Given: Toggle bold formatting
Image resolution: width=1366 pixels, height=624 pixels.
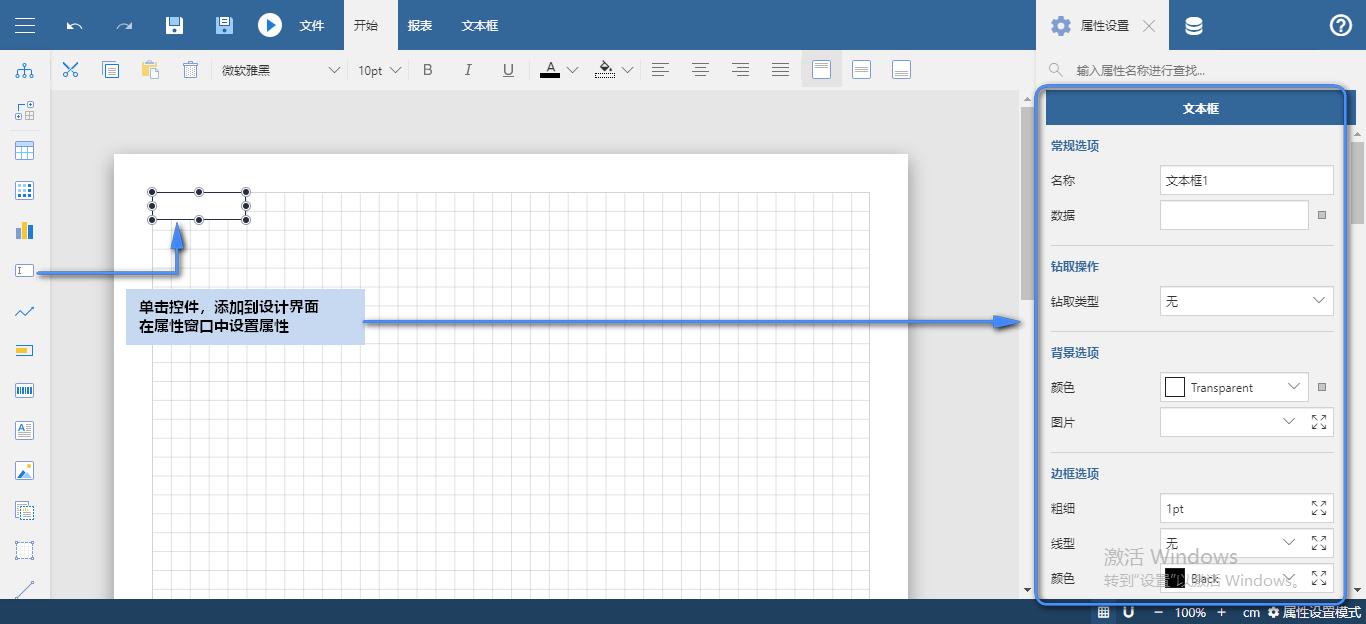Looking at the screenshot, I should [x=428, y=70].
